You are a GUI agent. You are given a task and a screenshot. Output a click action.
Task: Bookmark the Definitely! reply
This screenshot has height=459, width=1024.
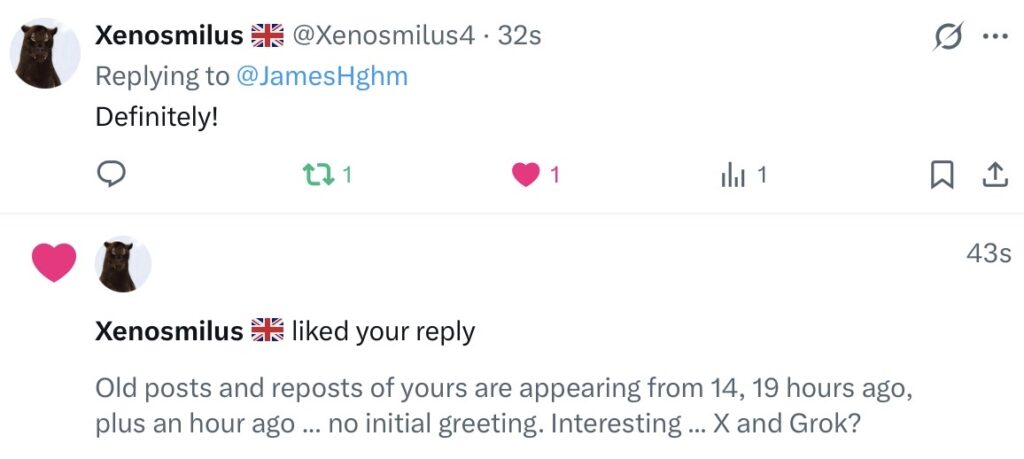[941, 175]
